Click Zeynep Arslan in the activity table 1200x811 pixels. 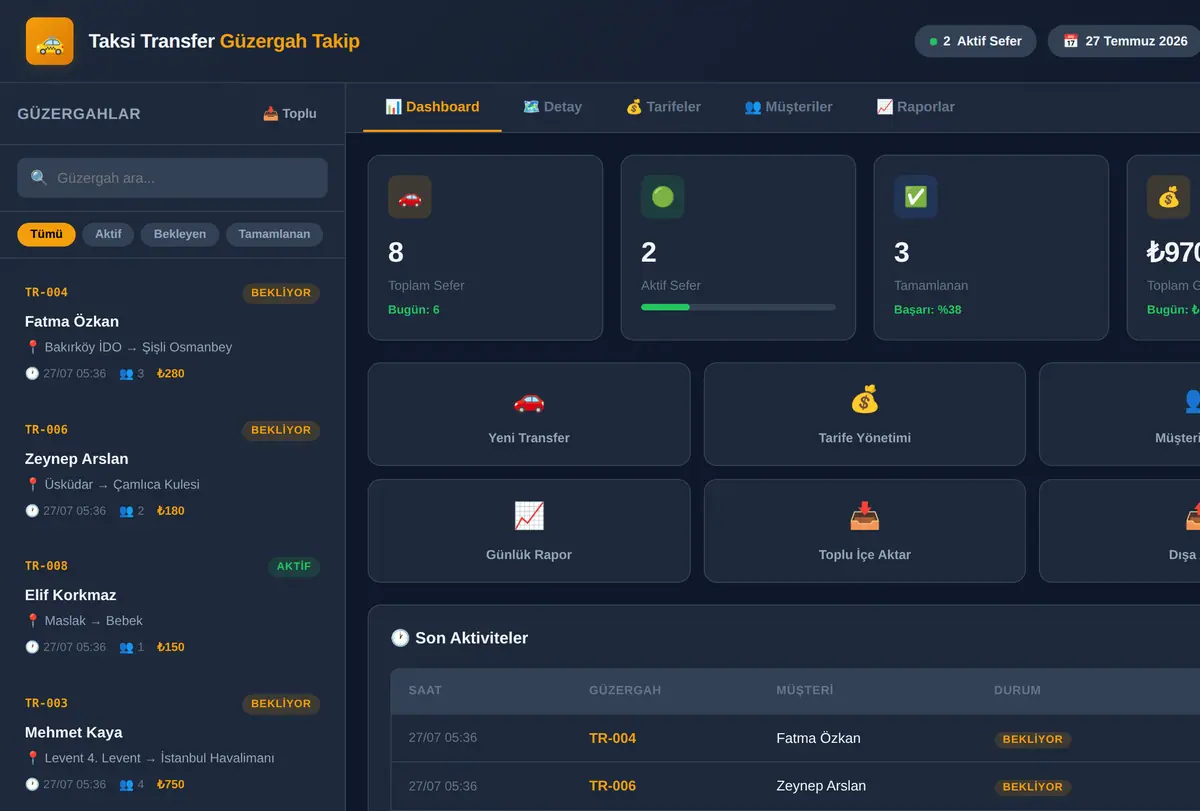(x=821, y=786)
